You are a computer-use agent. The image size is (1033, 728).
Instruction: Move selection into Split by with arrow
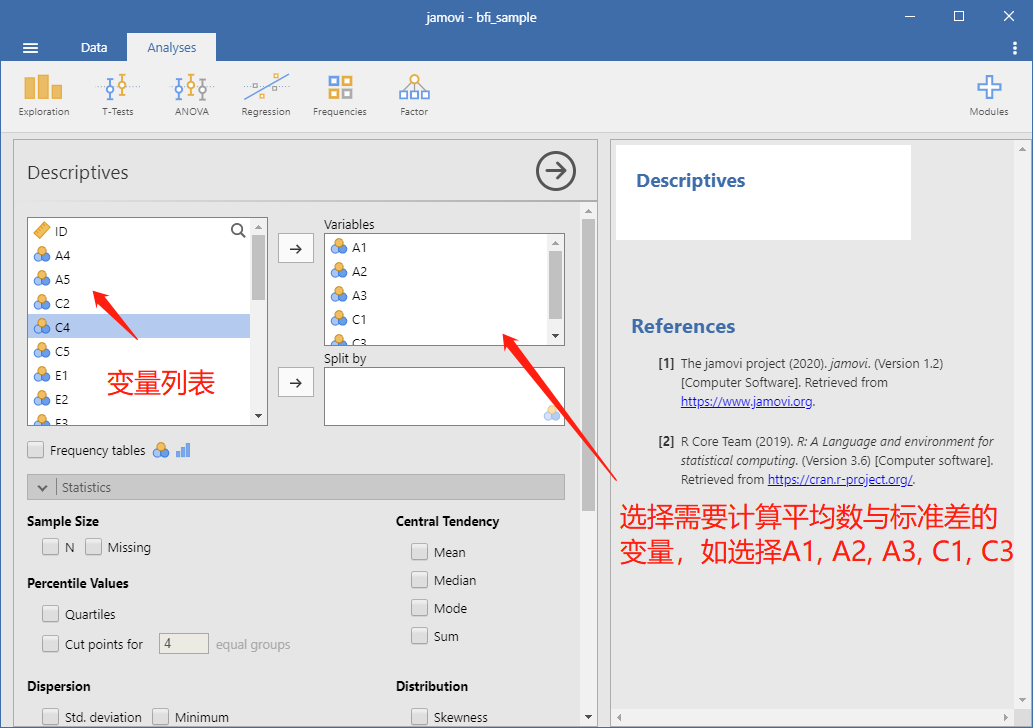point(296,383)
